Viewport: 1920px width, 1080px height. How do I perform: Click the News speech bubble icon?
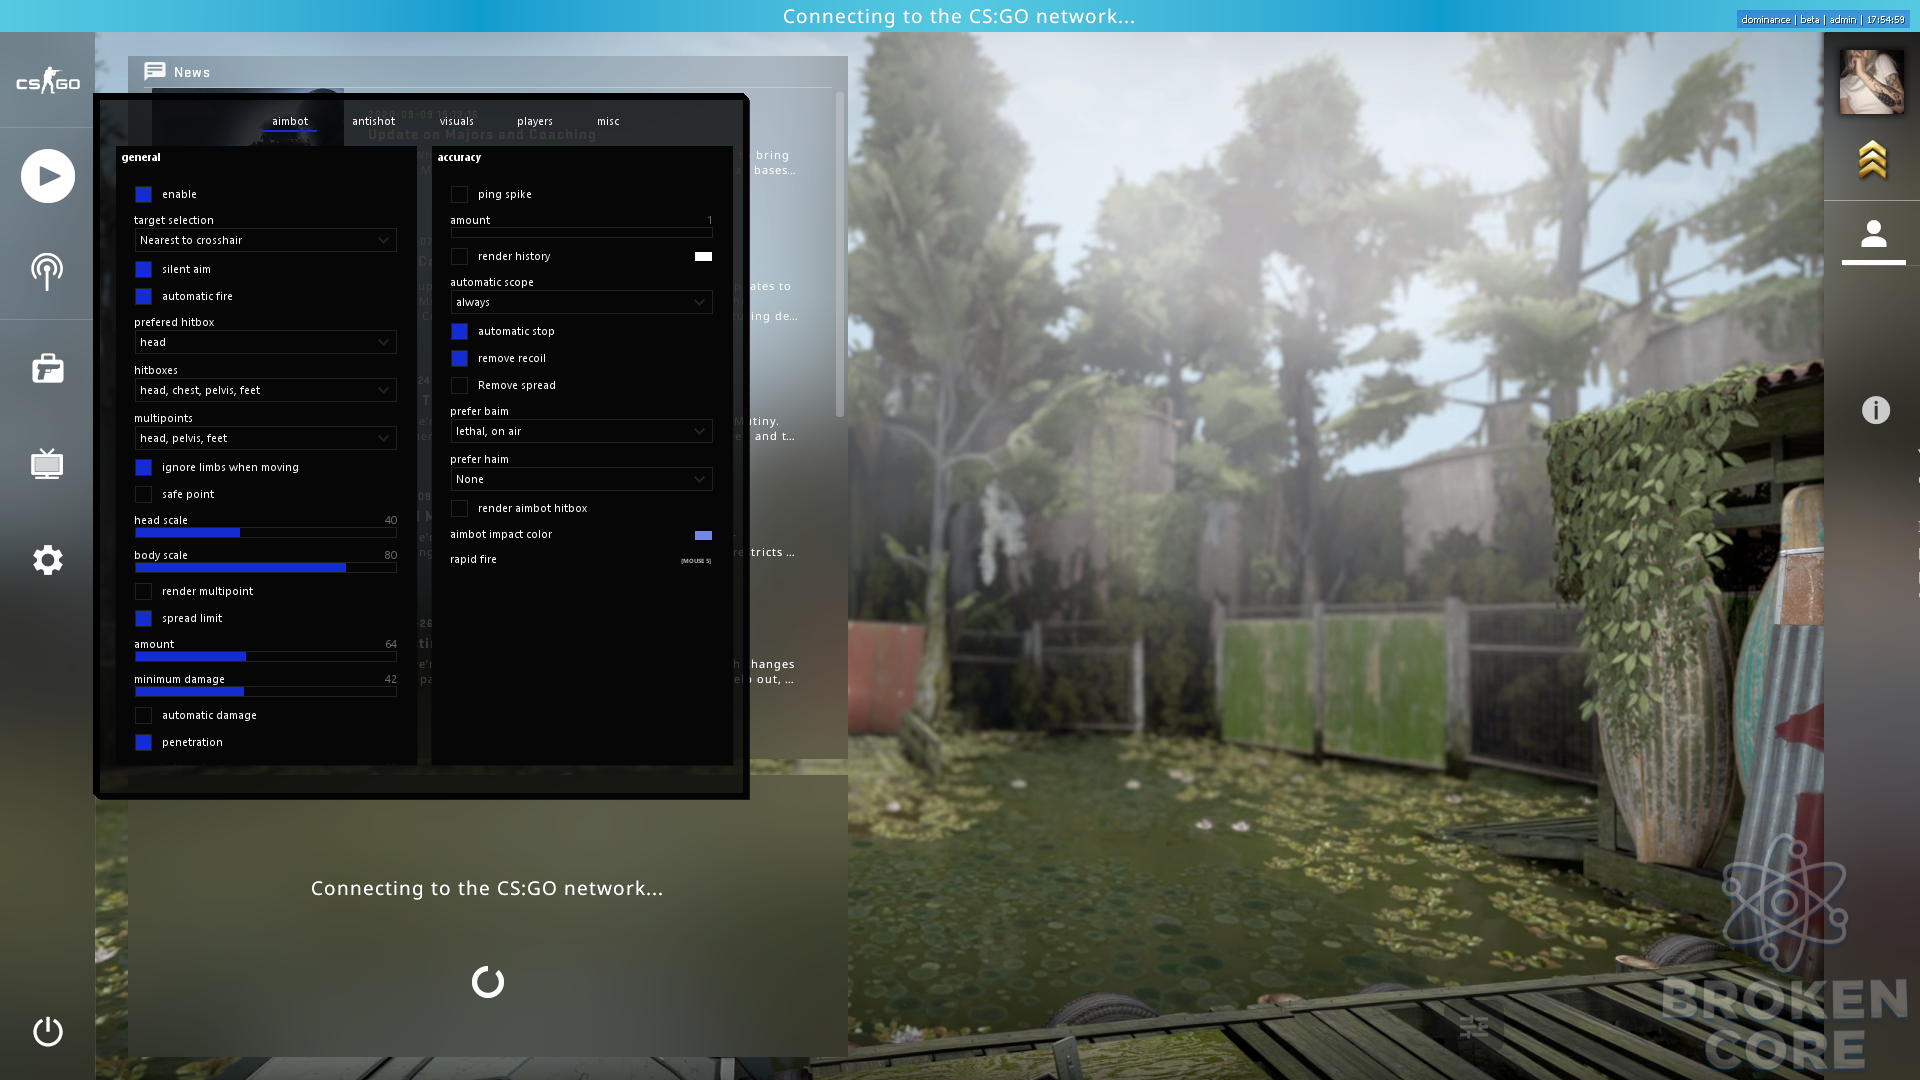tap(154, 71)
